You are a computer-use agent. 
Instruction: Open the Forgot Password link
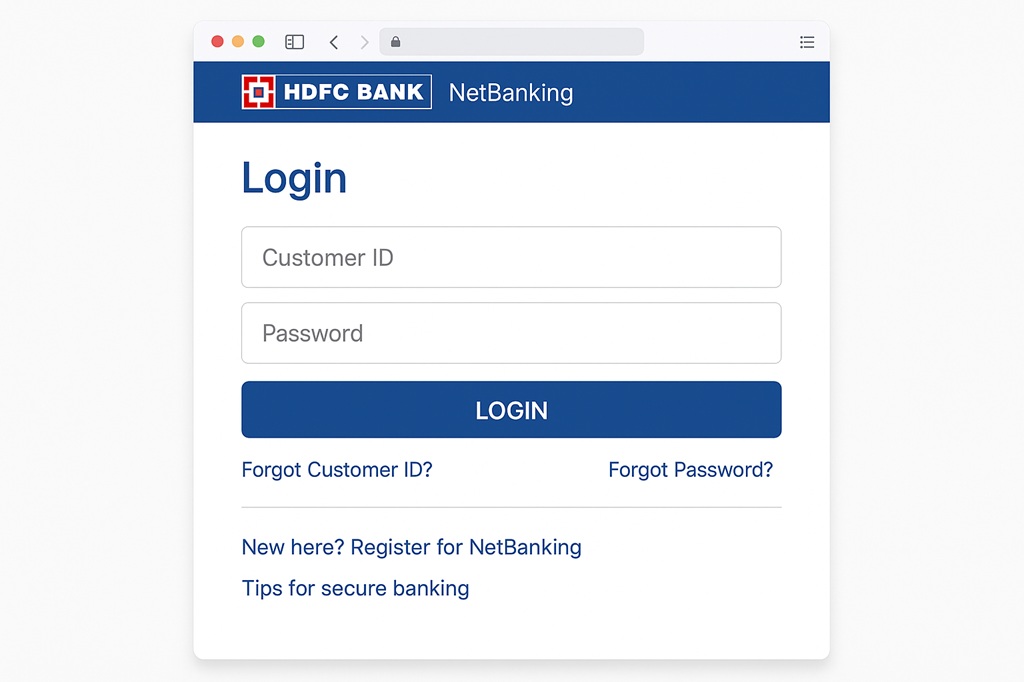[691, 469]
